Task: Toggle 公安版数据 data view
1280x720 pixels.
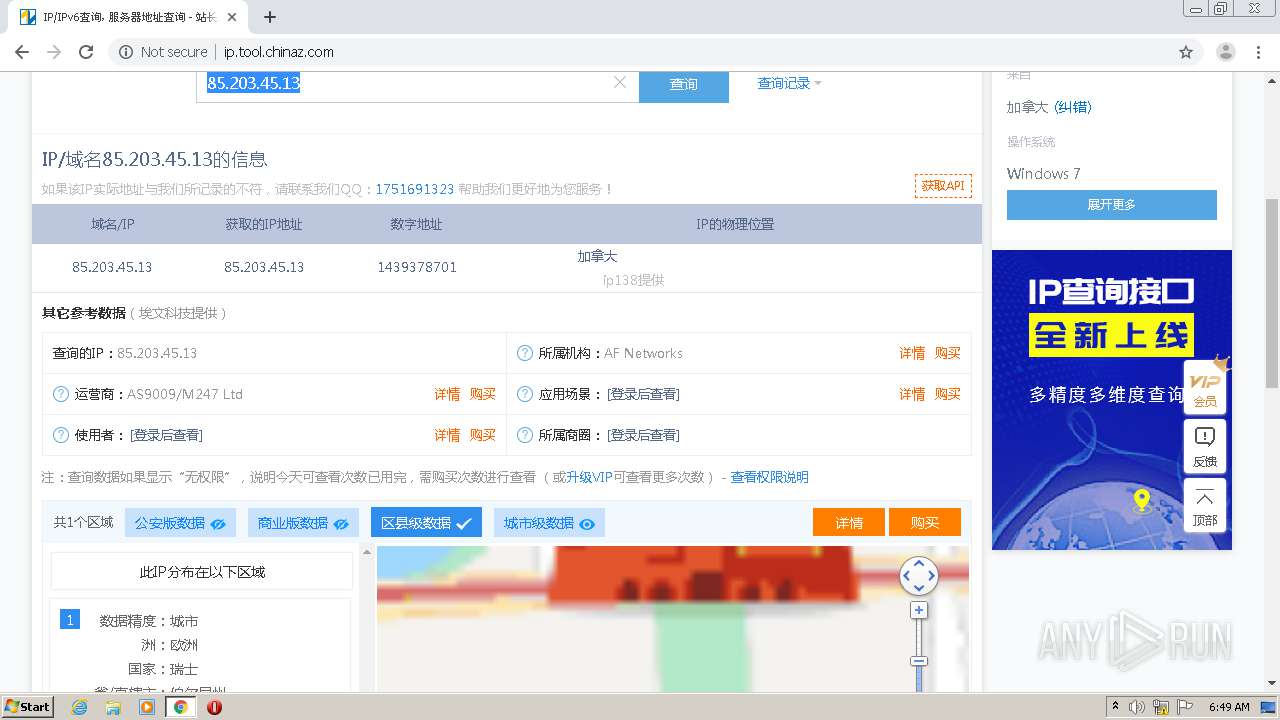Action: click(x=180, y=523)
